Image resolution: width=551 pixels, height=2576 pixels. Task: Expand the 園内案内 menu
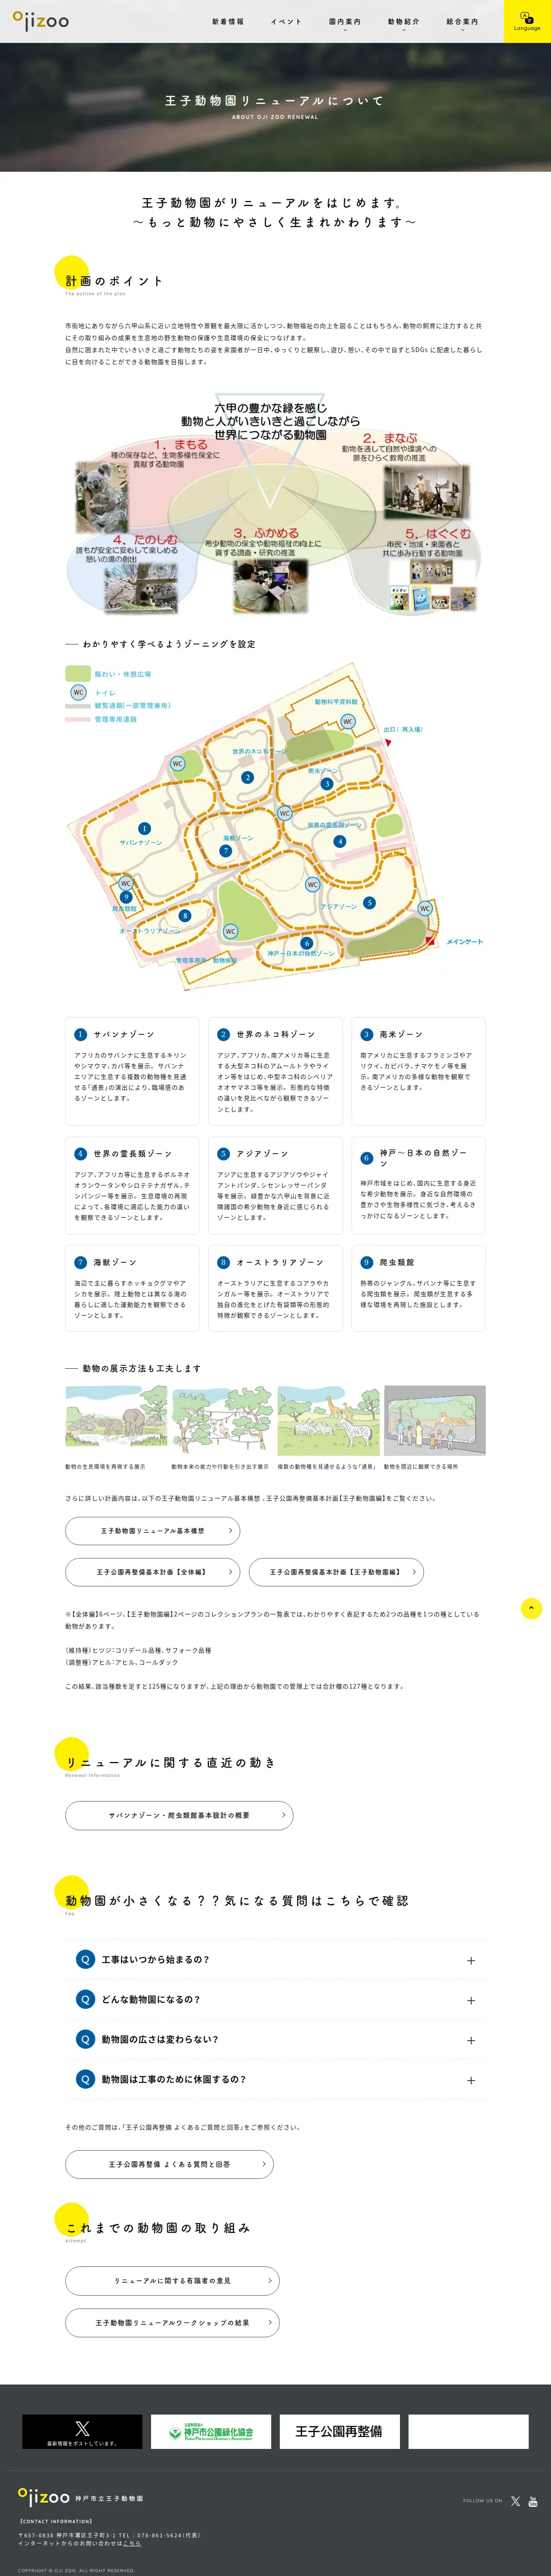[345, 22]
